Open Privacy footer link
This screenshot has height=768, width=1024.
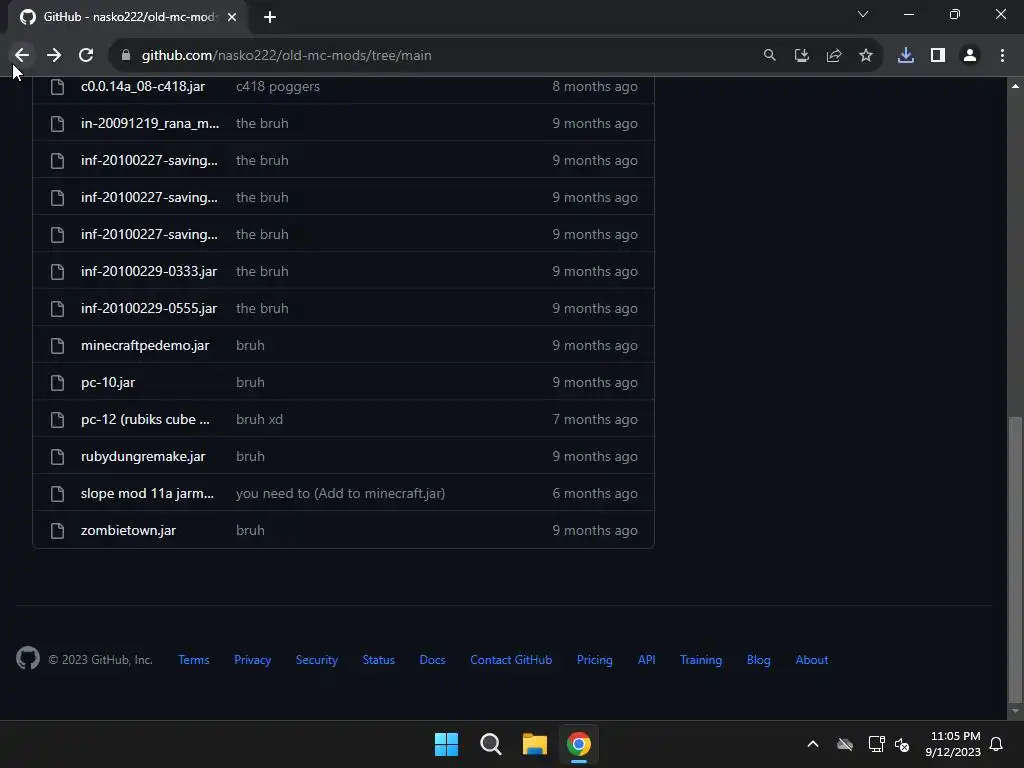[x=253, y=660]
